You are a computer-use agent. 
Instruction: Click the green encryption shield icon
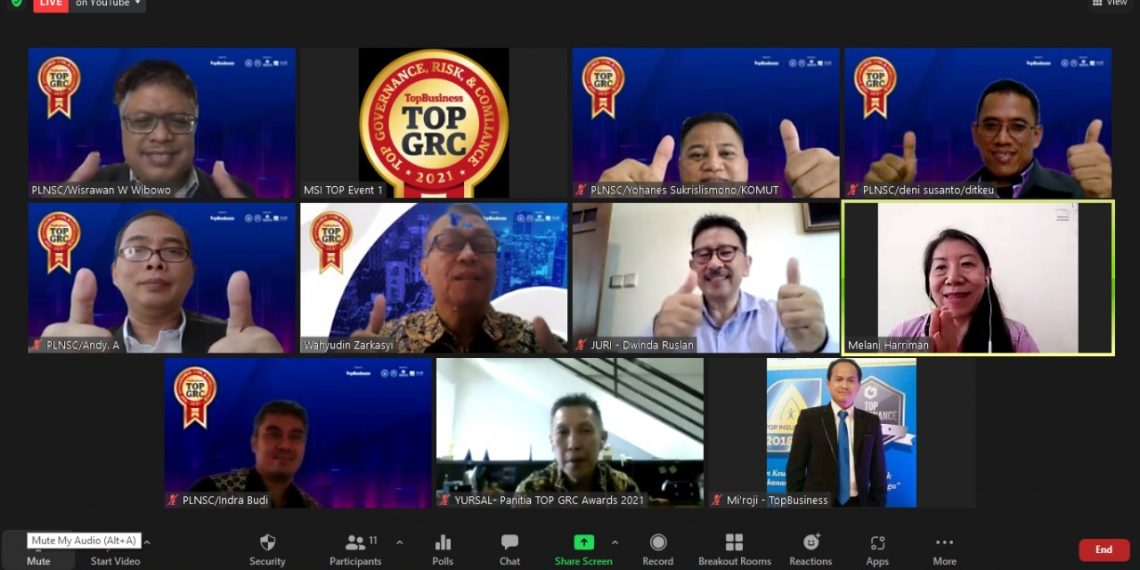pos(16,4)
